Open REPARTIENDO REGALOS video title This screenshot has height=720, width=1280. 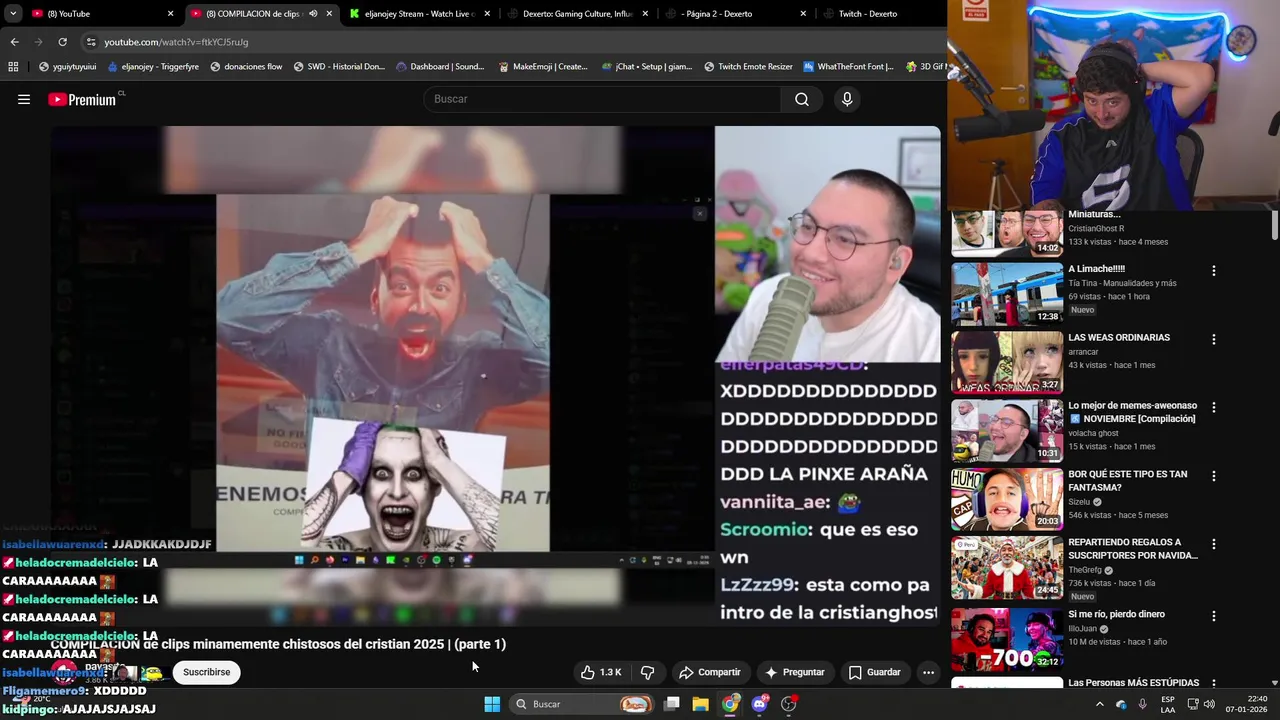[x=1133, y=549]
